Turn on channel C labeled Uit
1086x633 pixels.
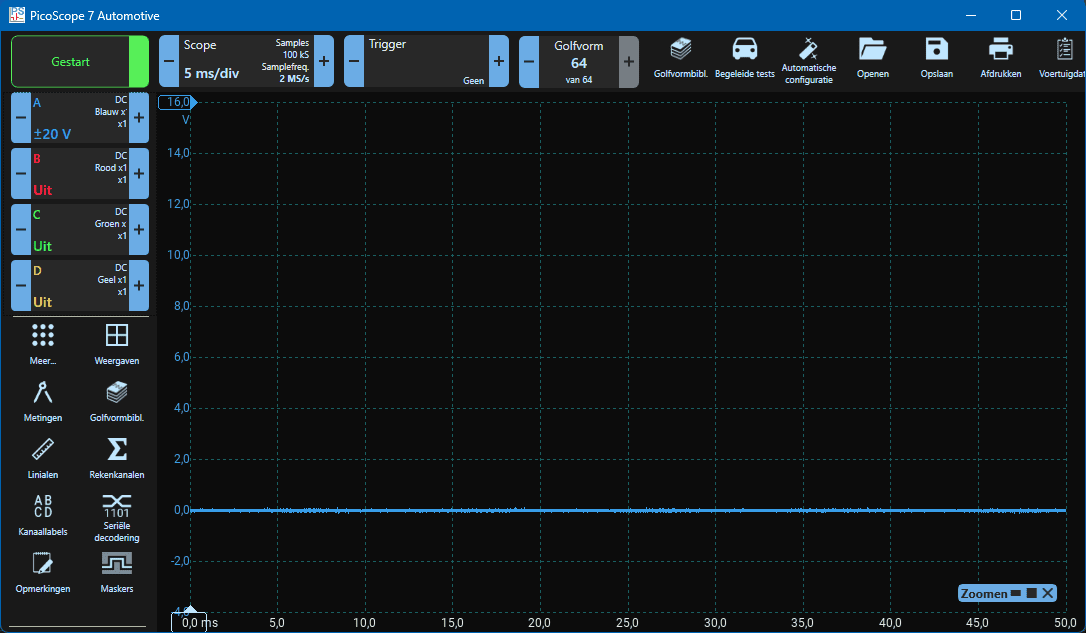pyautogui.click(x=79, y=230)
